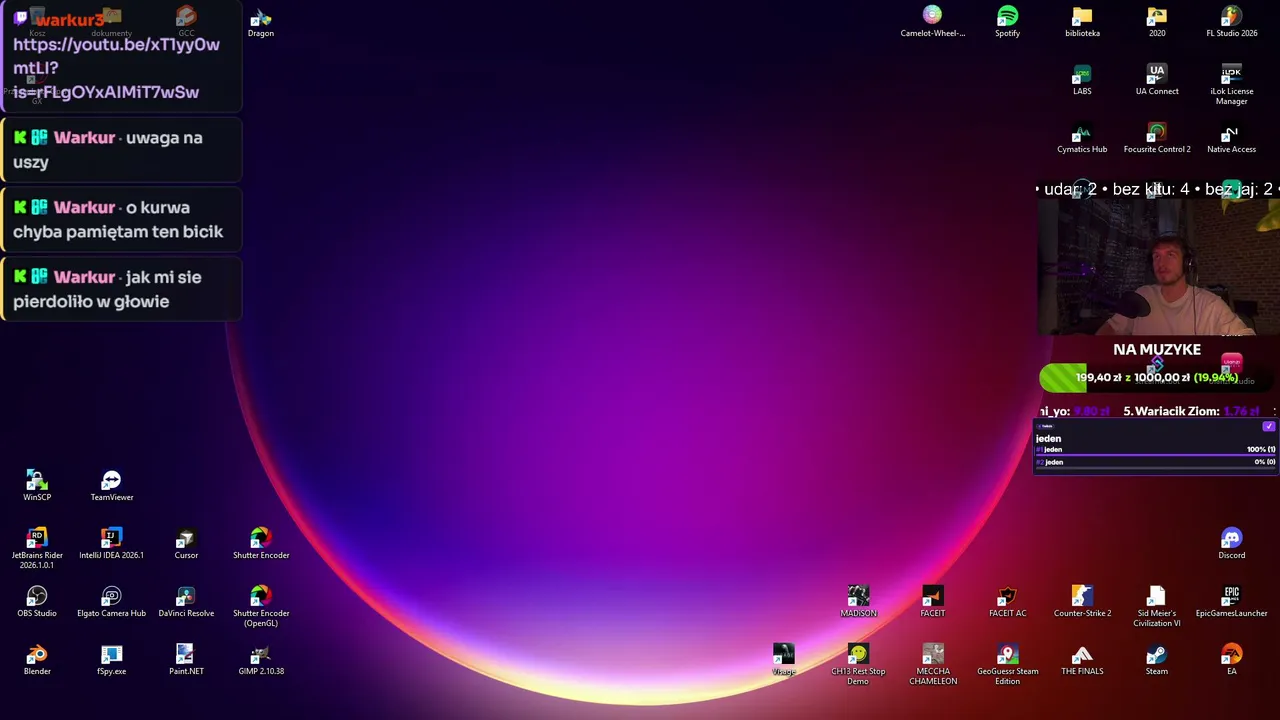Open the Blender shortcut
The image size is (1280, 720).
[x=37, y=660]
